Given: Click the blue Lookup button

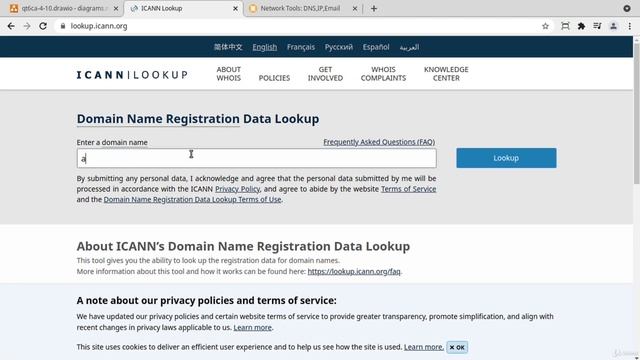Looking at the screenshot, I should [x=506, y=158].
